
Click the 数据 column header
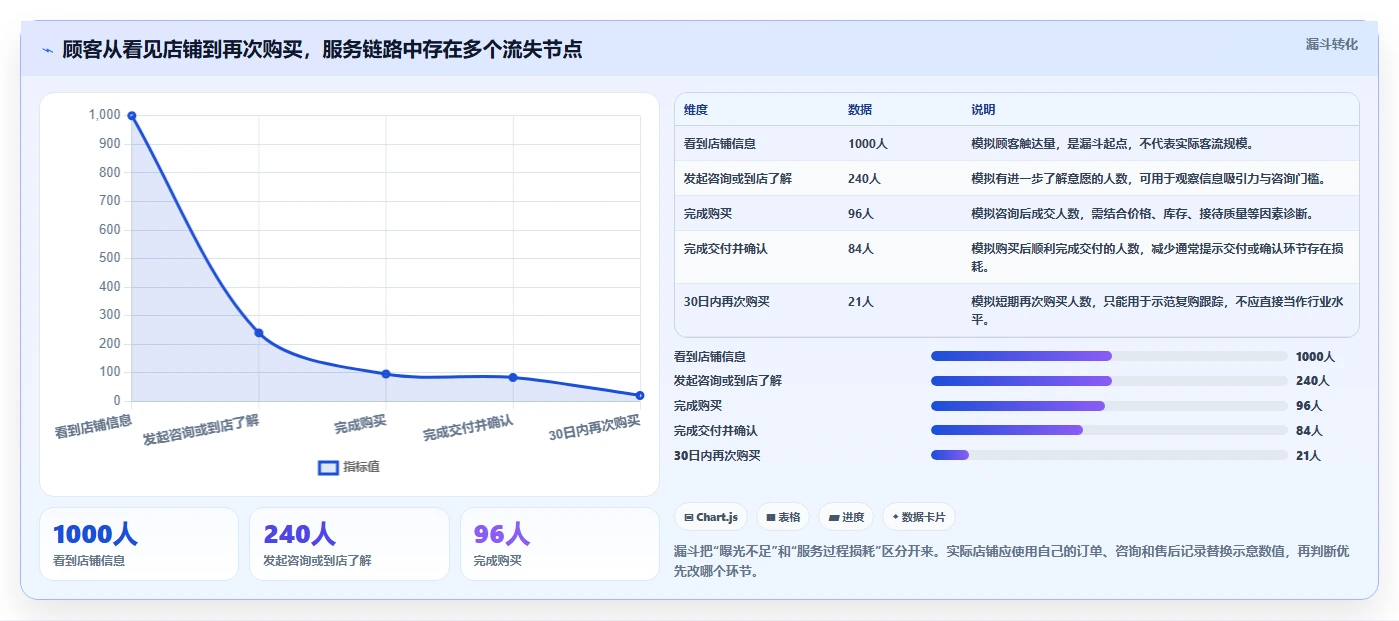(860, 109)
